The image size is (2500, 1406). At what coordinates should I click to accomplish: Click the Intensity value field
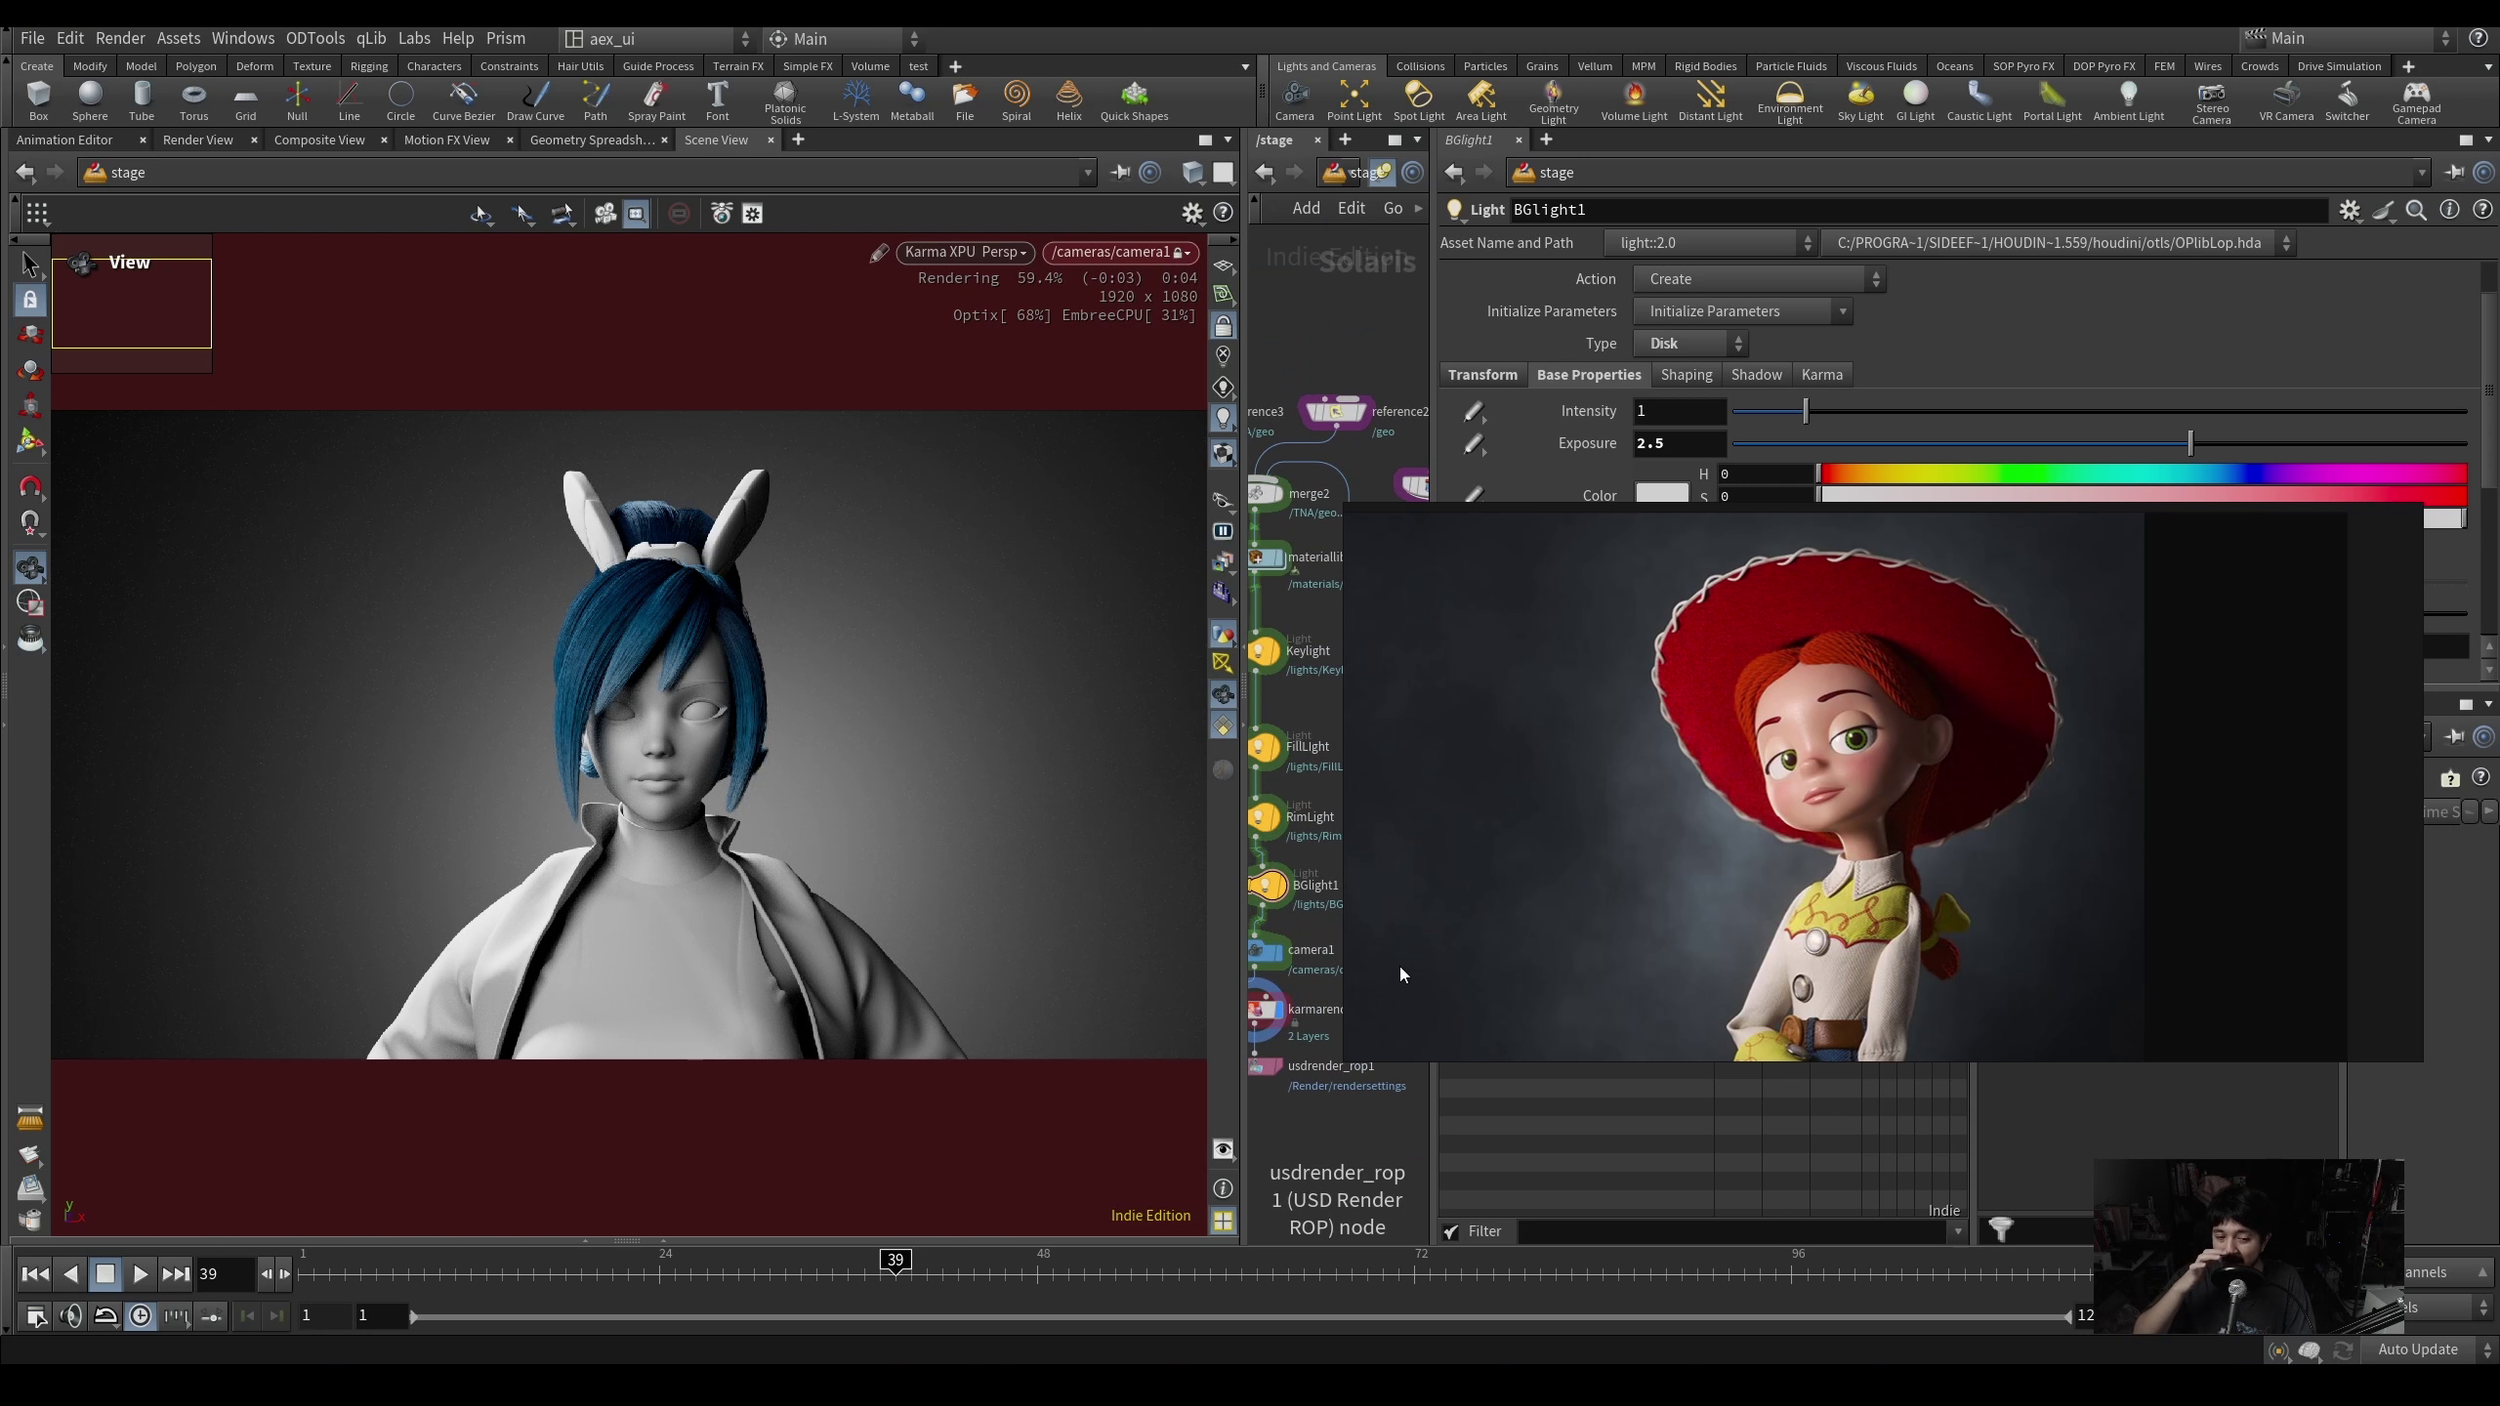tap(1678, 411)
